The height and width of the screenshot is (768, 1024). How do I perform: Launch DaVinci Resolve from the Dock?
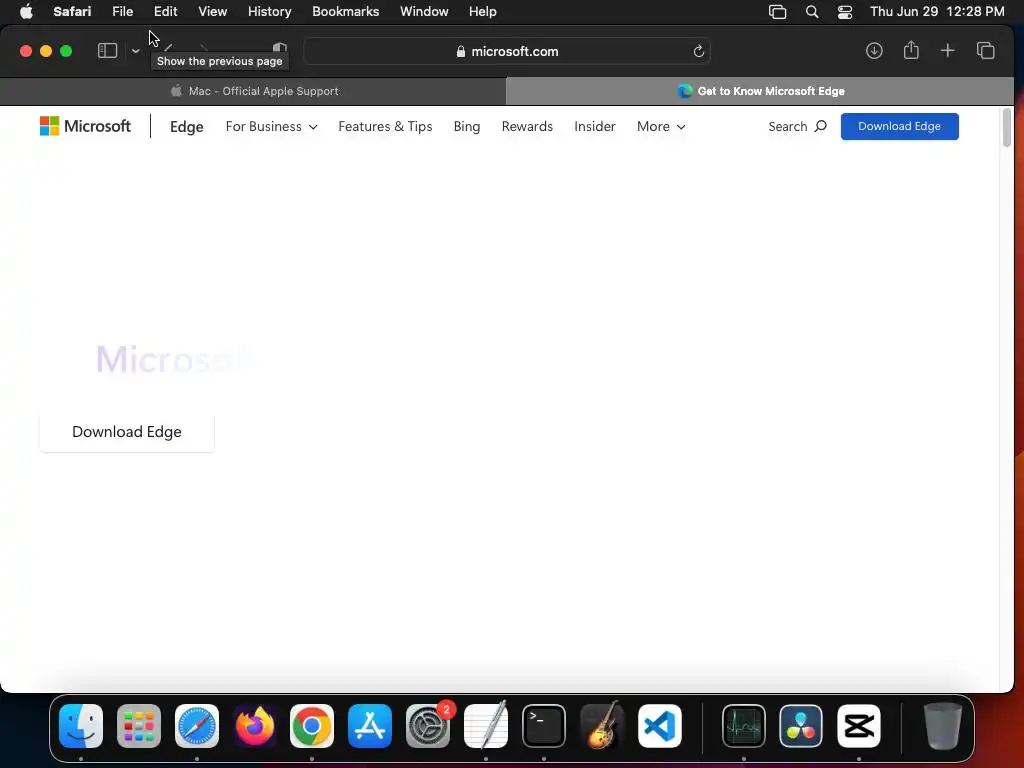pos(801,726)
